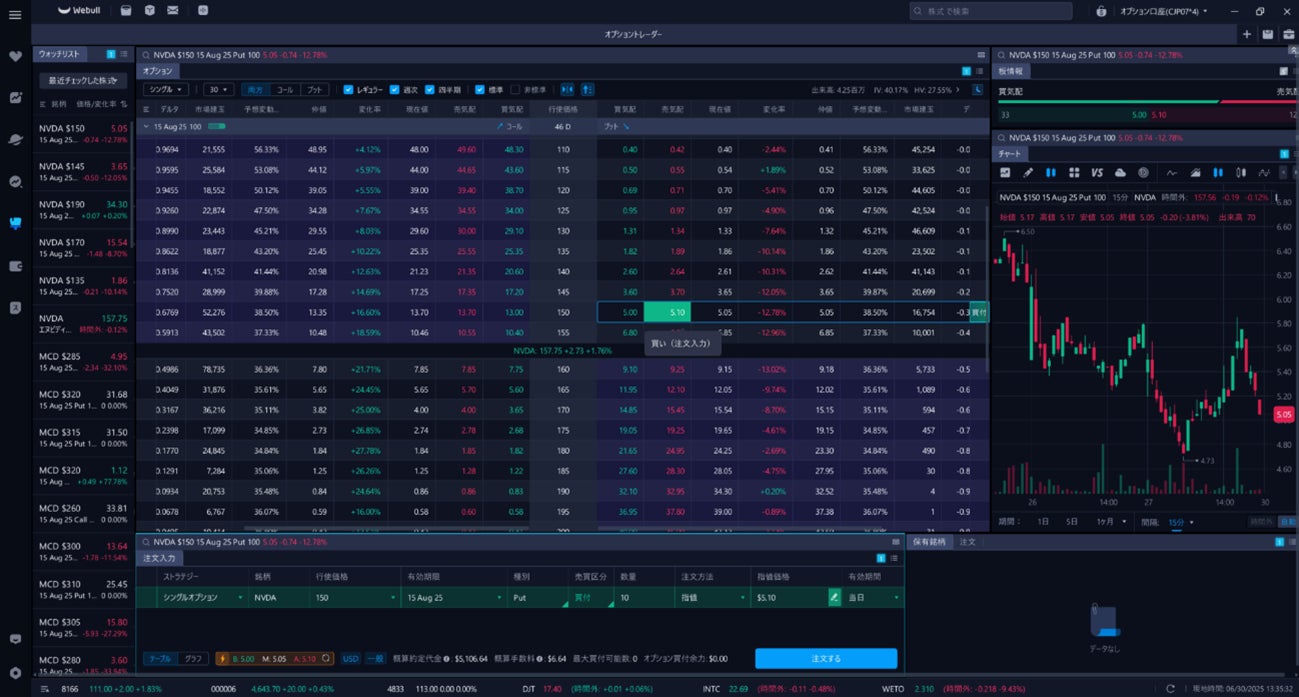Screen dimensions: 1299x697
Task: Open the 保有銘柄 positions tab
Action: click(x=930, y=541)
